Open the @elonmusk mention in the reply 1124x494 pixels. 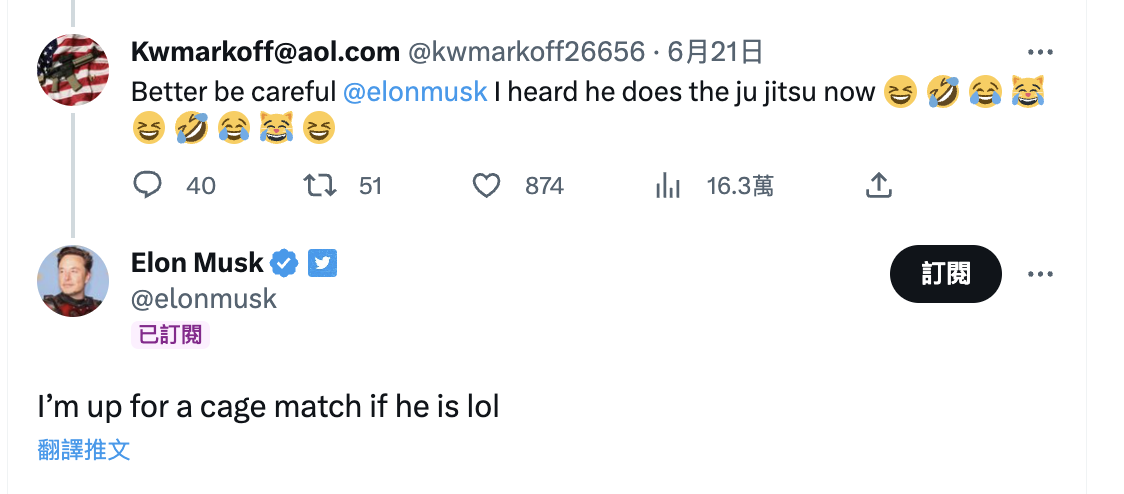click(x=415, y=92)
